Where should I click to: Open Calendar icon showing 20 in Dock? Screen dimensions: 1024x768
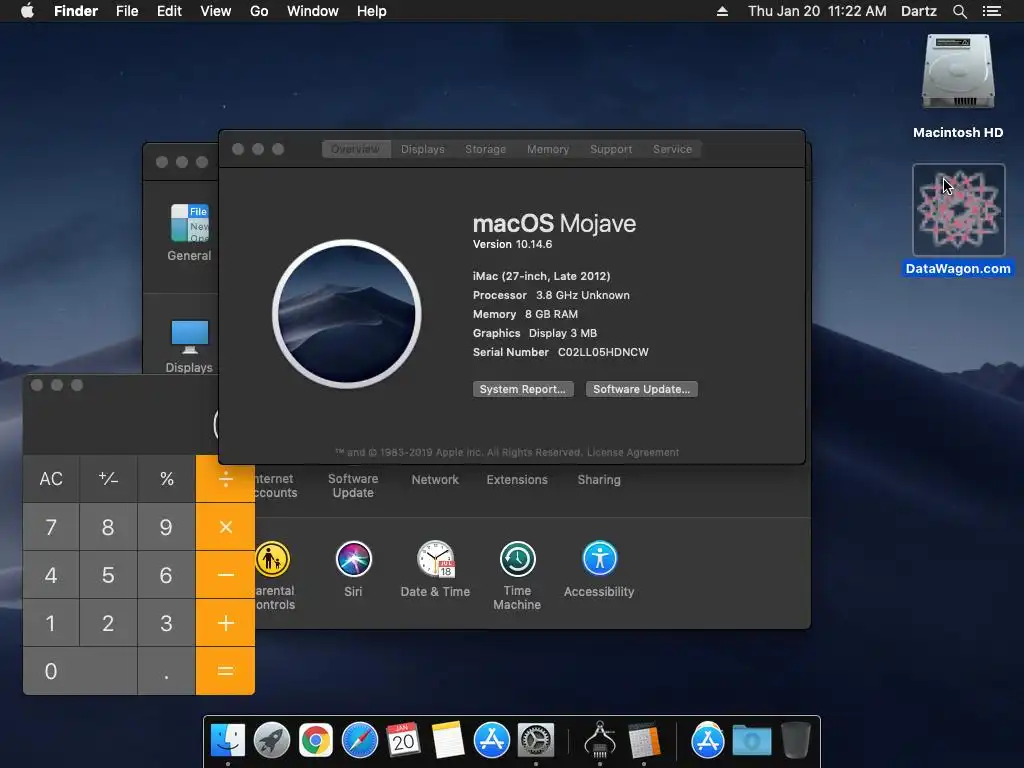coord(403,741)
